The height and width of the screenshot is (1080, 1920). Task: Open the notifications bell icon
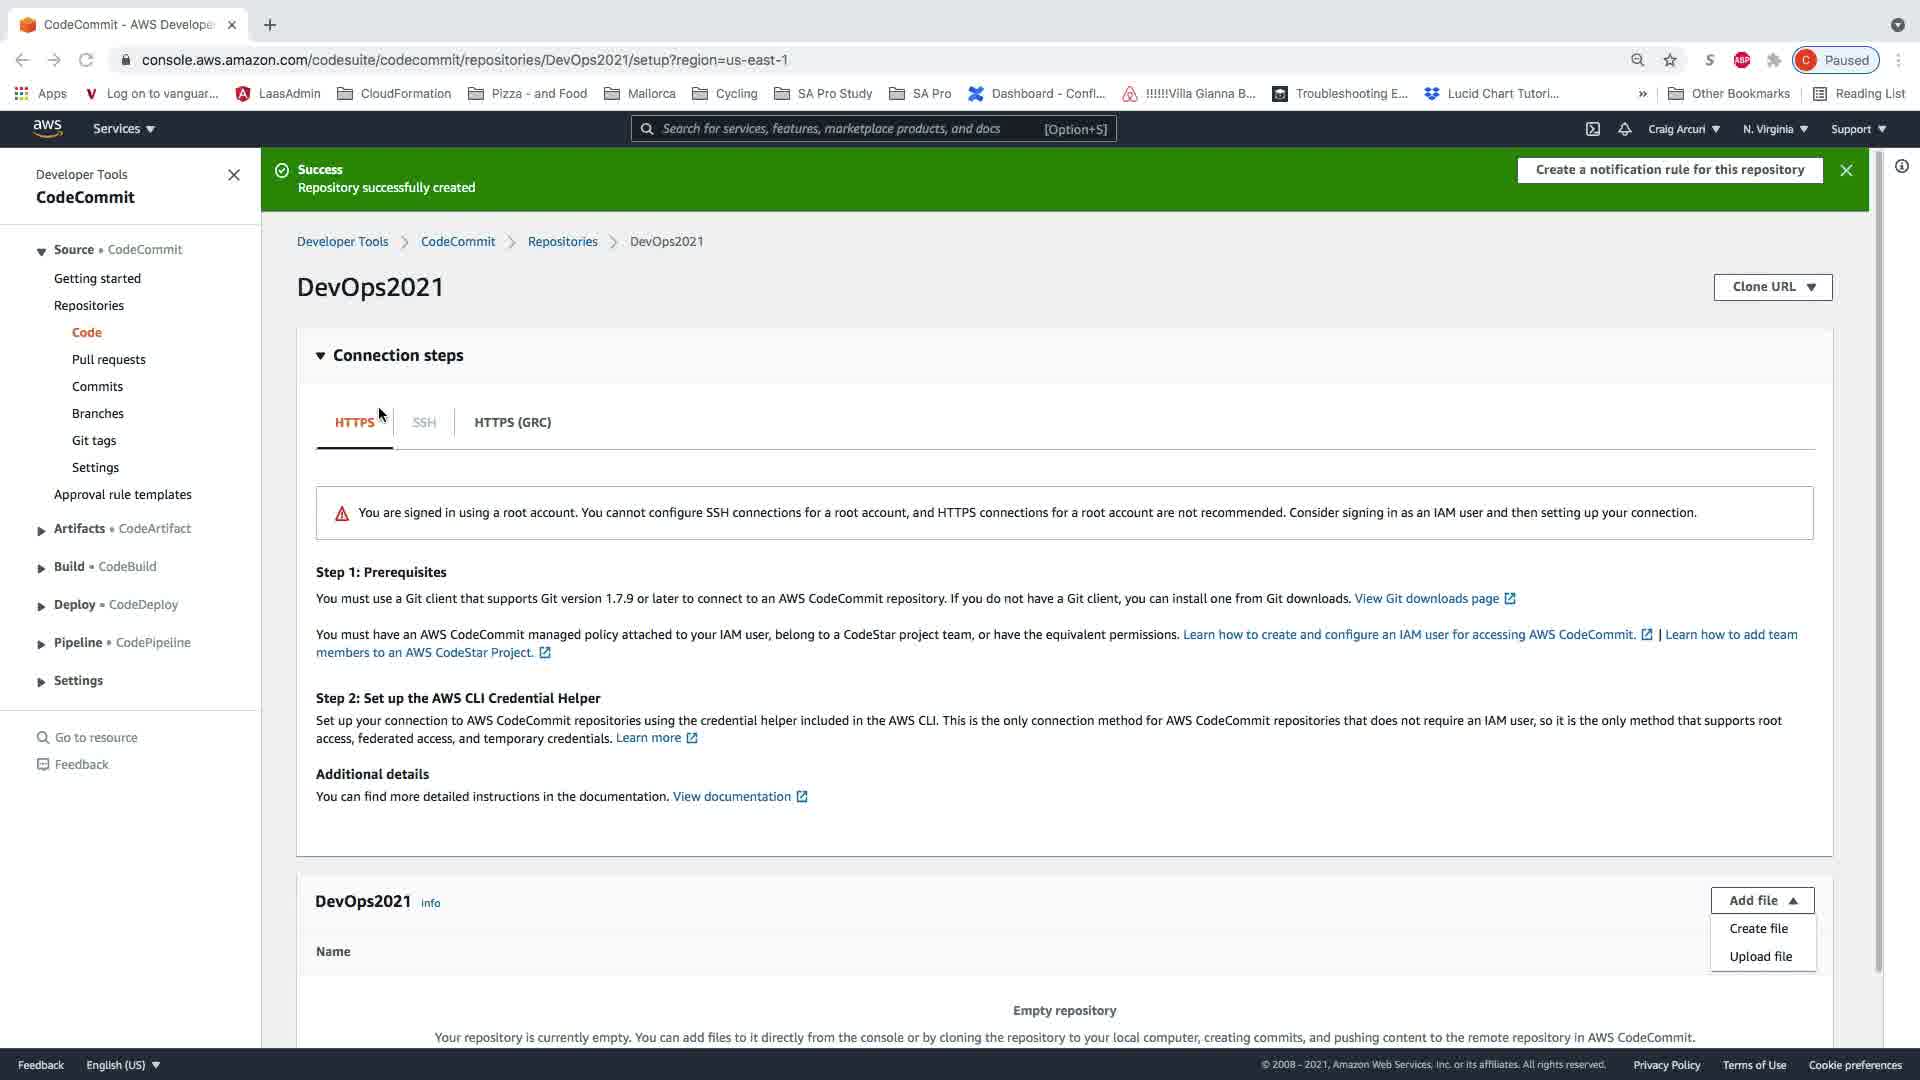[x=1624, y=129]
